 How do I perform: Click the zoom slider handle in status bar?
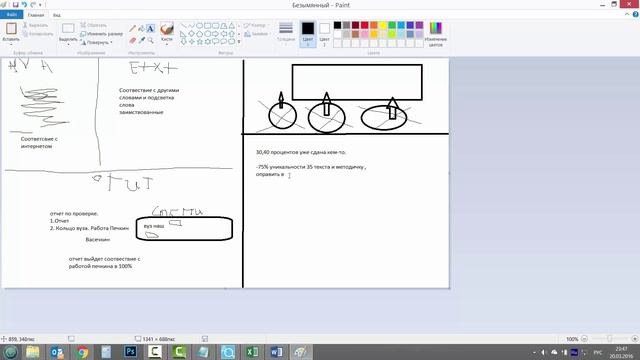pos(609,339)
